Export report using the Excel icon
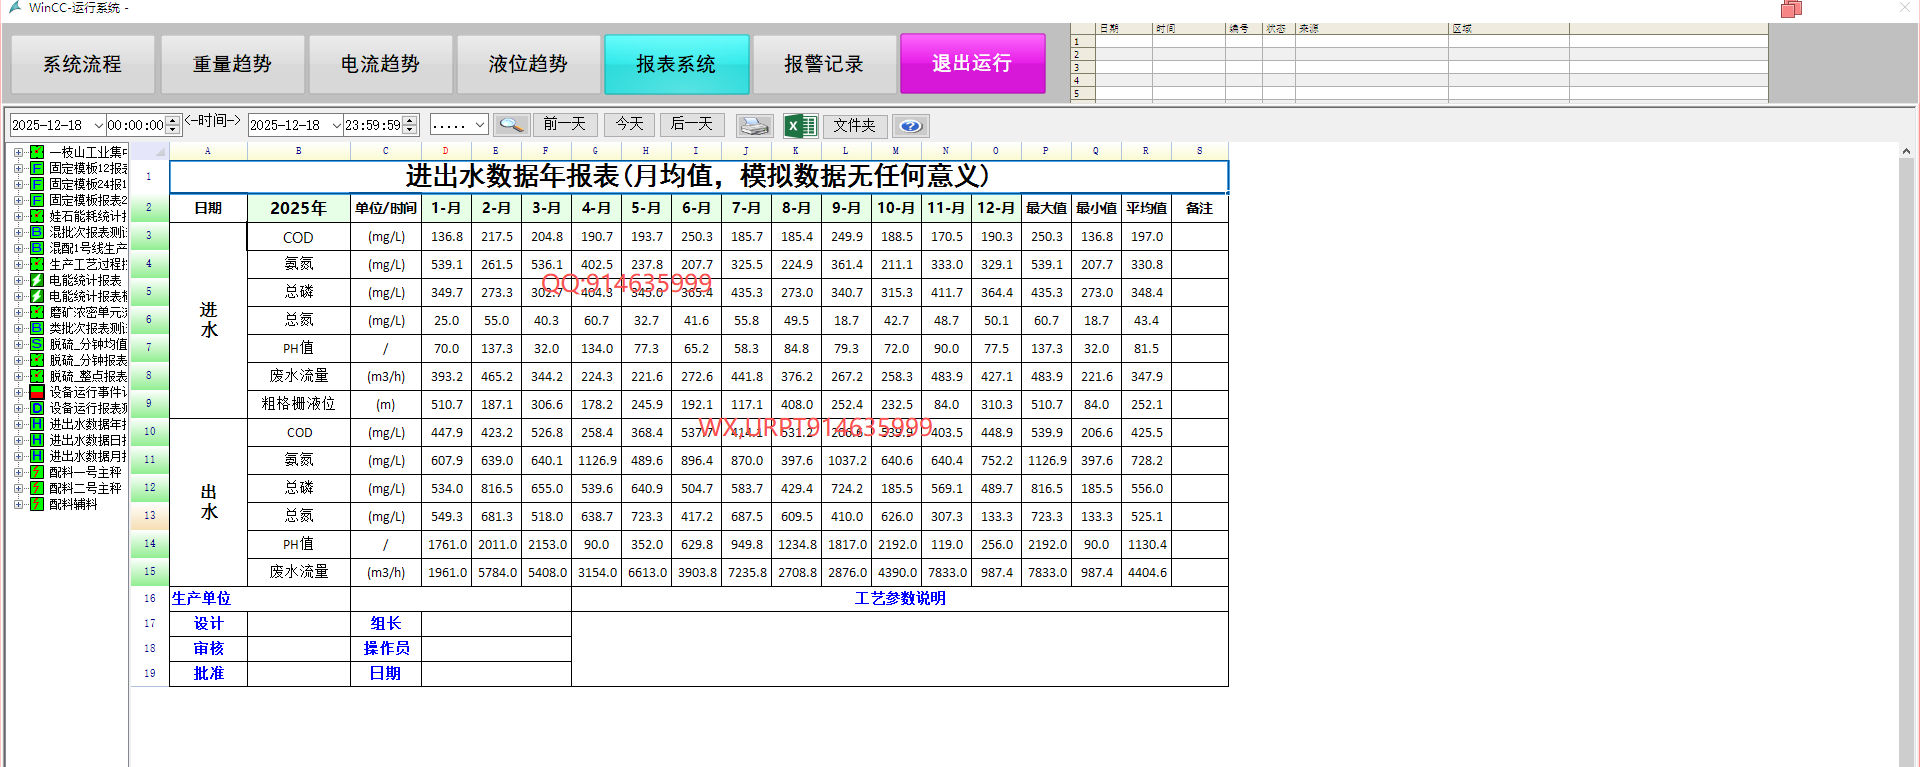Viewport: 1920px width, 767px height. point(800,125)
